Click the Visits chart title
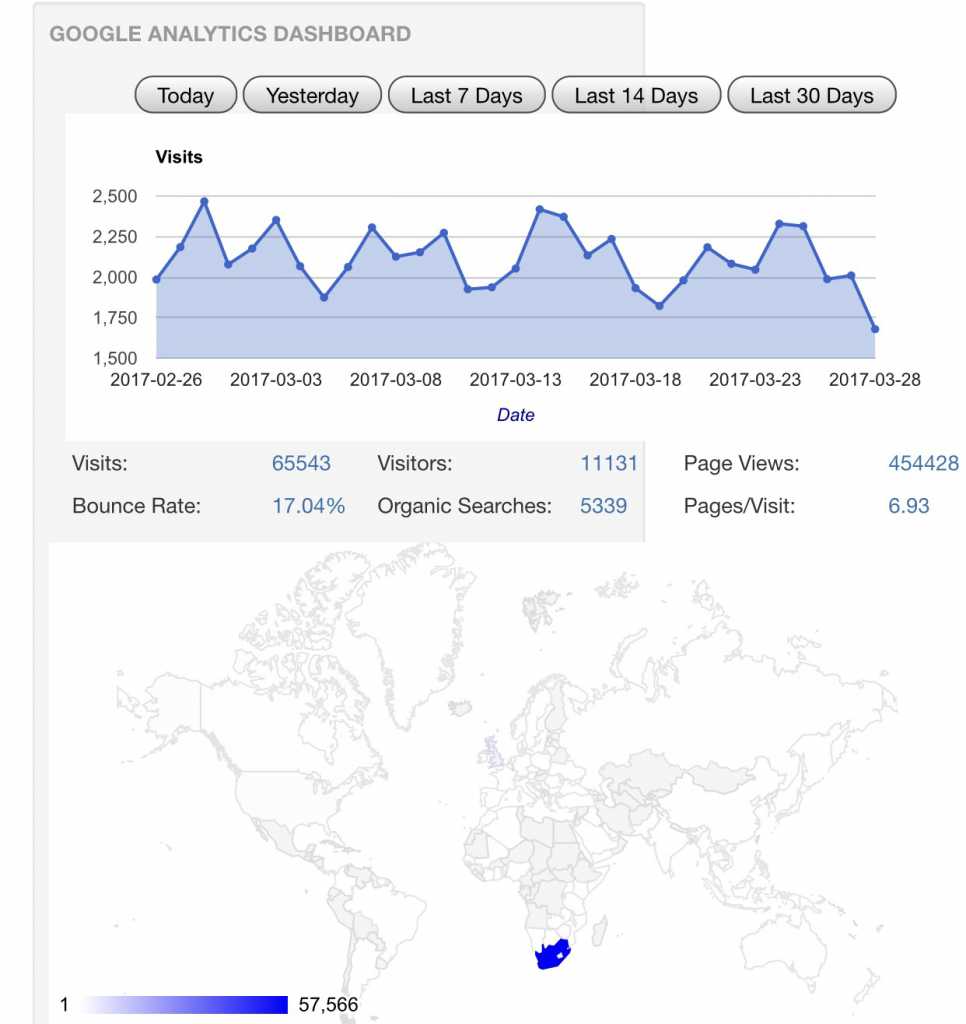966x1024 pixels. 179,157
